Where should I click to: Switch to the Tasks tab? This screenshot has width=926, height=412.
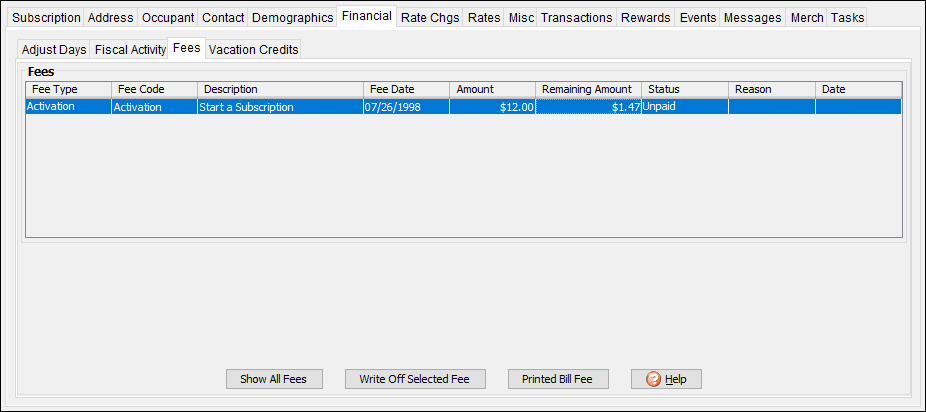[x=847, y=18]
